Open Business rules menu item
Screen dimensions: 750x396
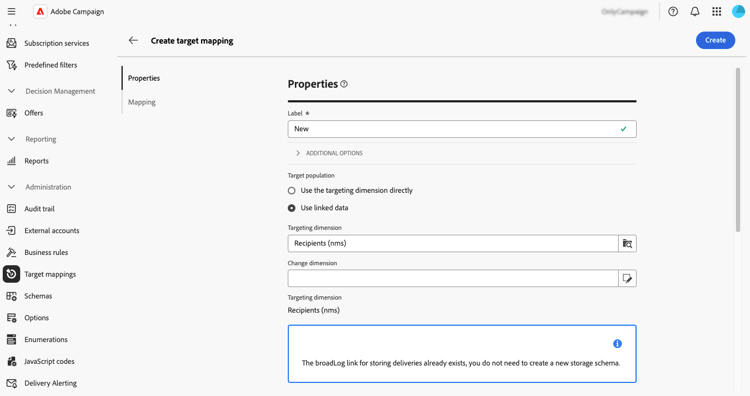[46, 253]
